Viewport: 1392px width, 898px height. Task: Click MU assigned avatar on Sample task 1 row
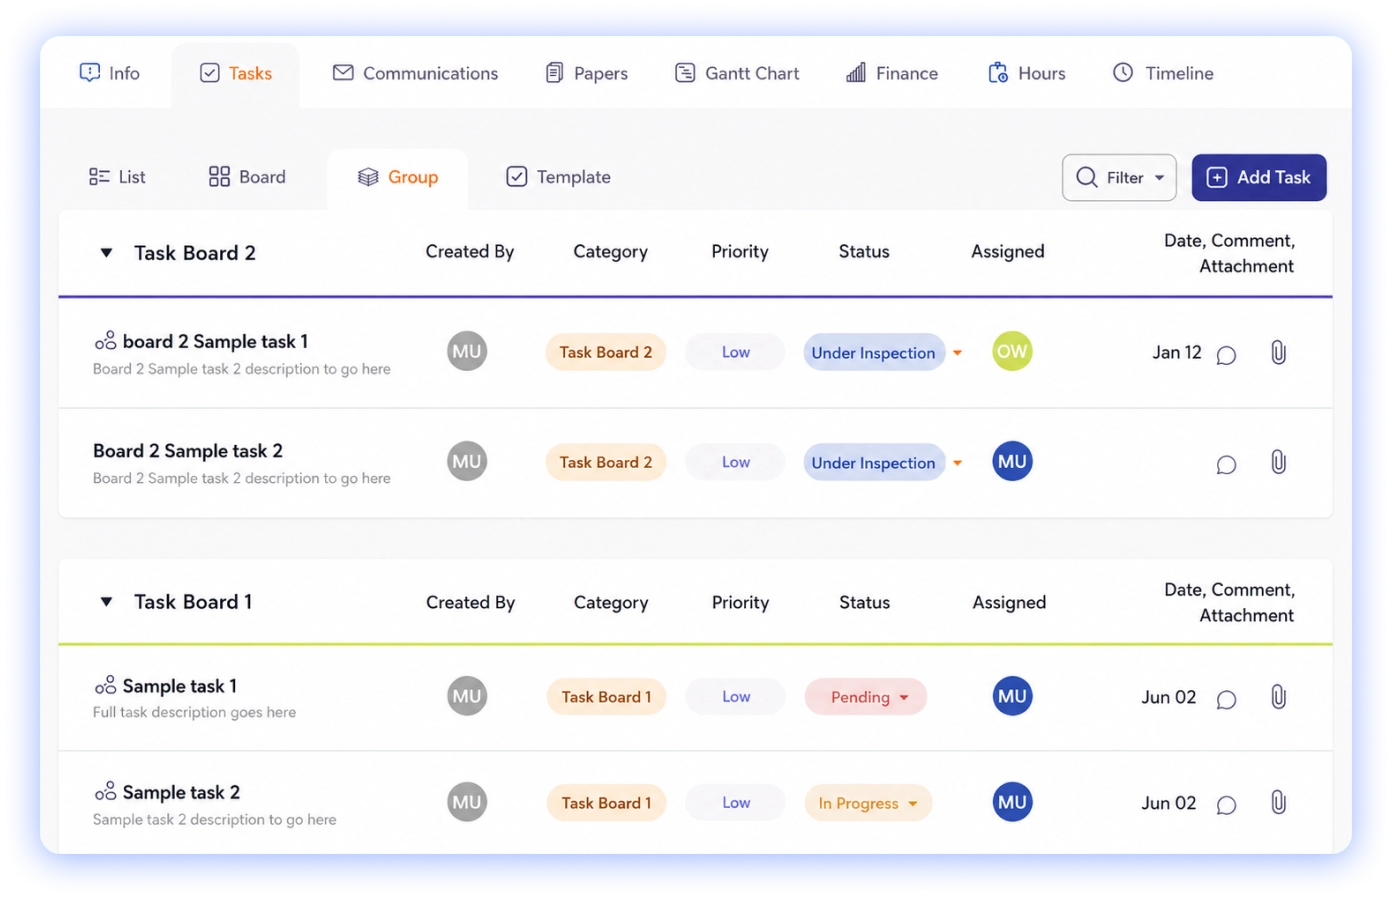[1012, 696]
